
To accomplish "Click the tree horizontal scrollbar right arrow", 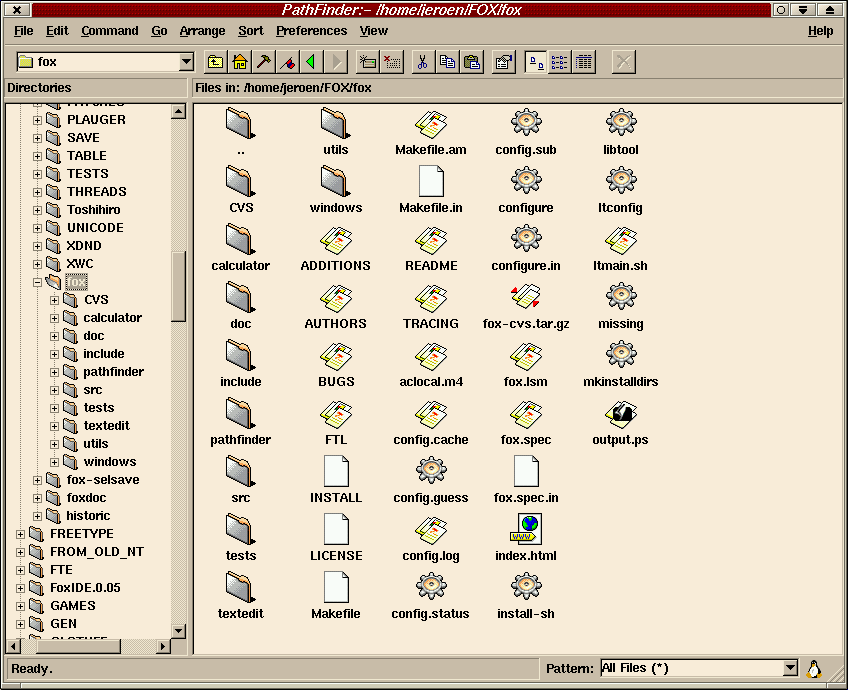I will (x=163, y=646).
